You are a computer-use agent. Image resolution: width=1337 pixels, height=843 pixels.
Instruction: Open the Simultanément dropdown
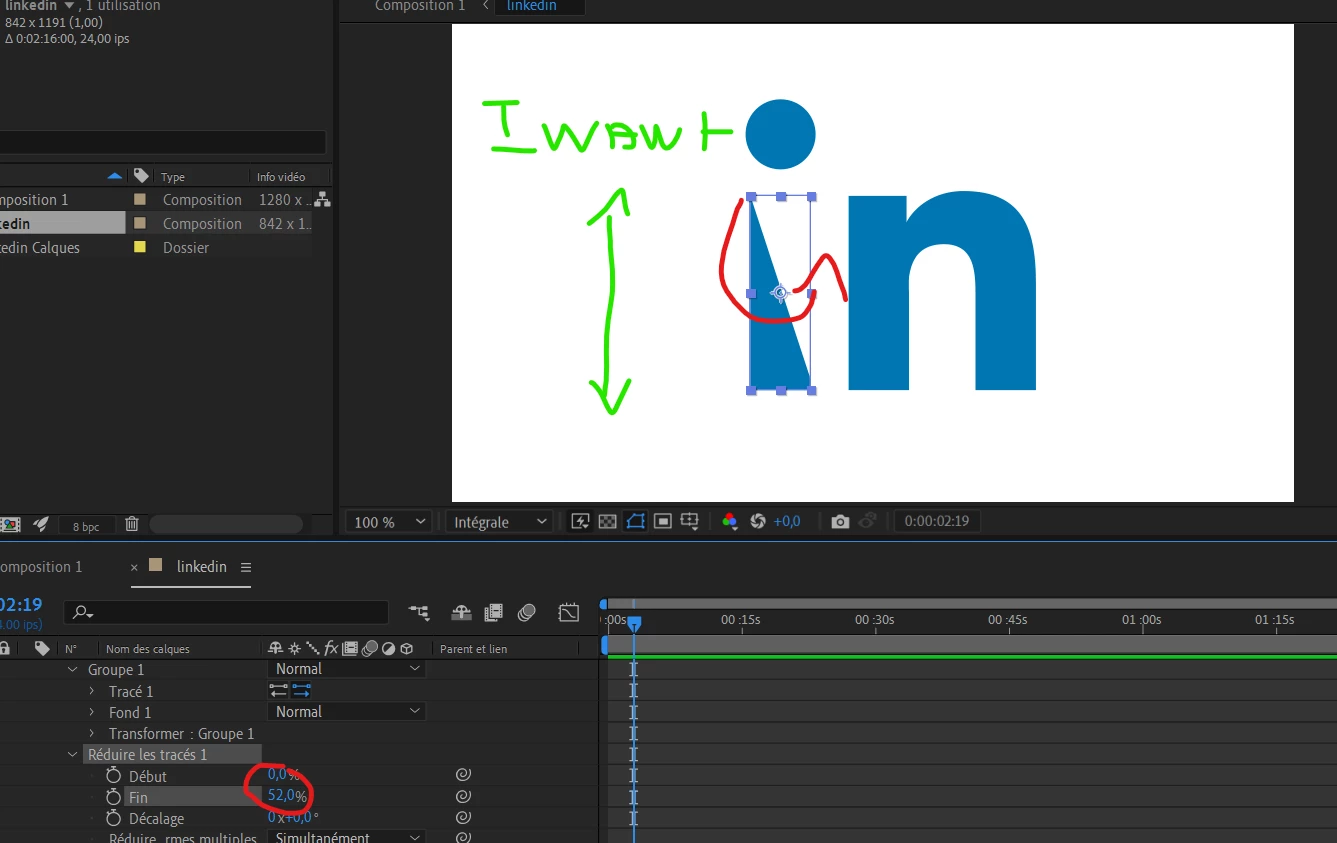(x=347, y=838)
